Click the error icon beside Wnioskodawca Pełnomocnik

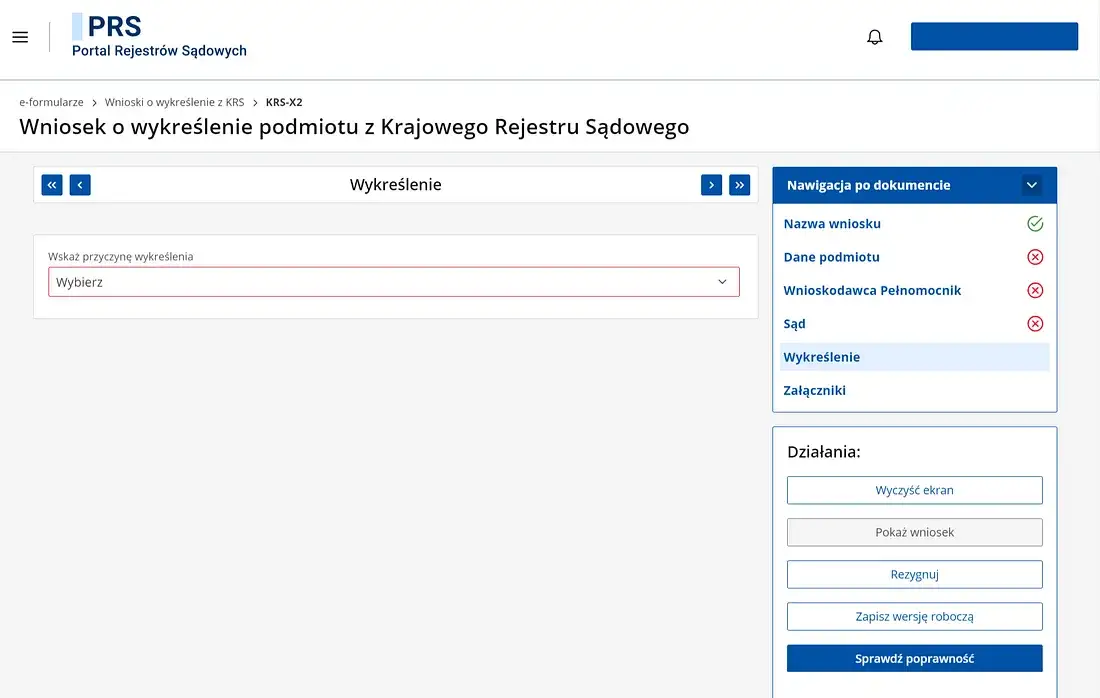1034,290
